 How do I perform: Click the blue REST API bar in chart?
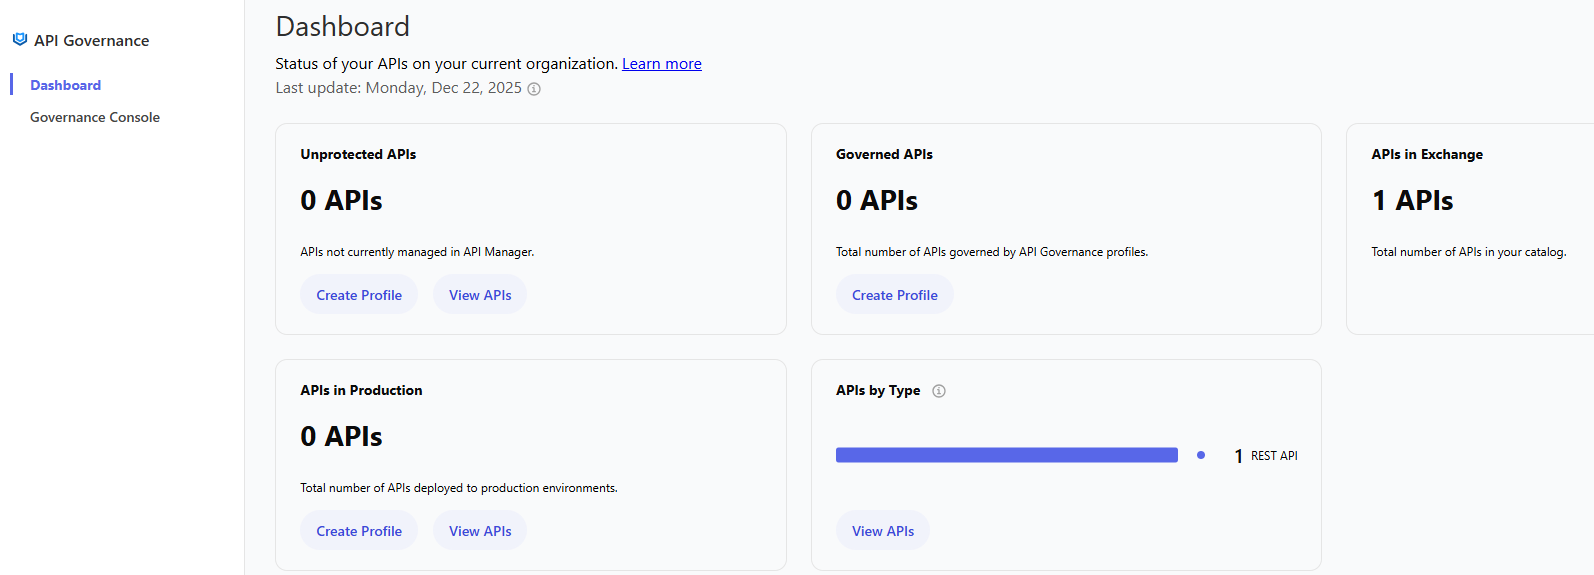coord(1006,455)
